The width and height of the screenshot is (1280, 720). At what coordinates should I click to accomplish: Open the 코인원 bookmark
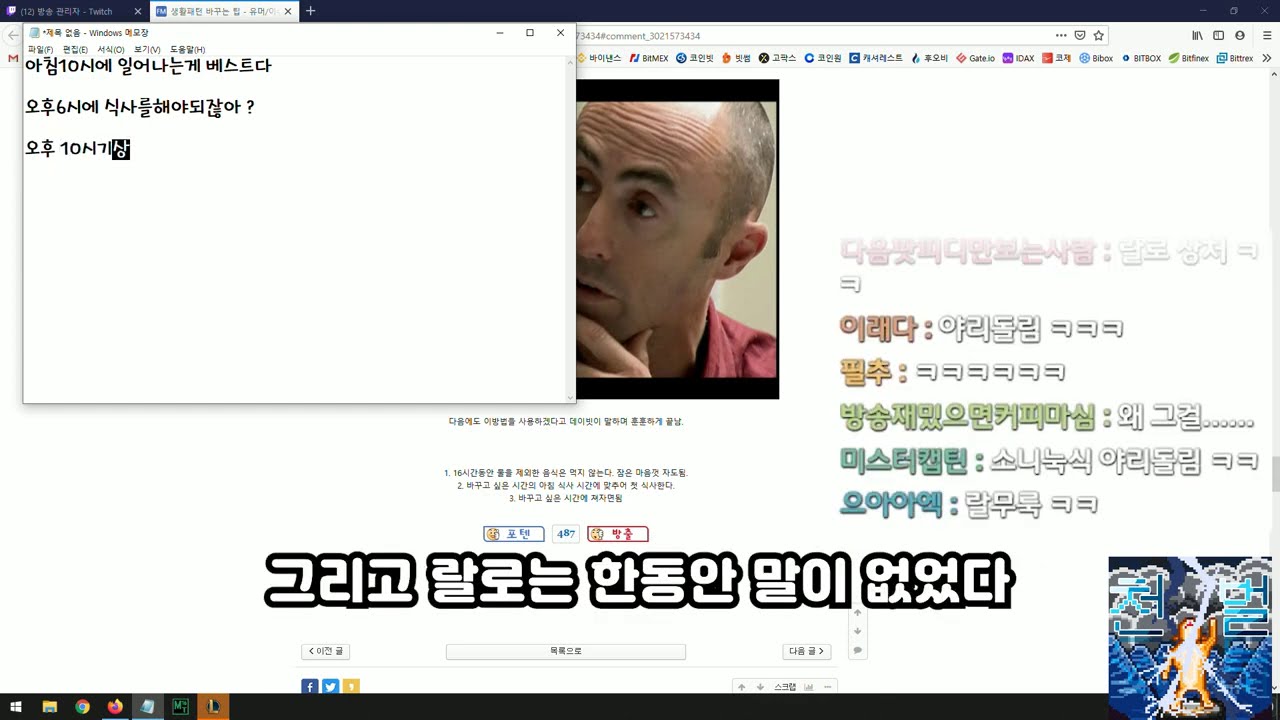[x=823, y=58]
